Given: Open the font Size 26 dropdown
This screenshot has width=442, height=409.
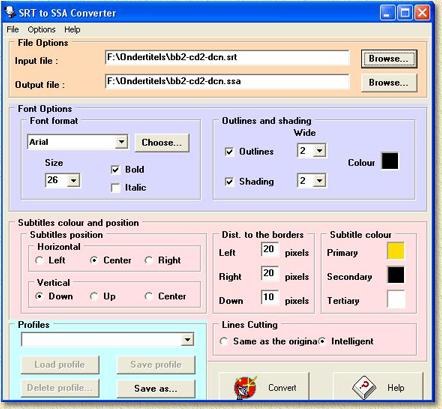Looking at the screenshot, I should 73,180.
